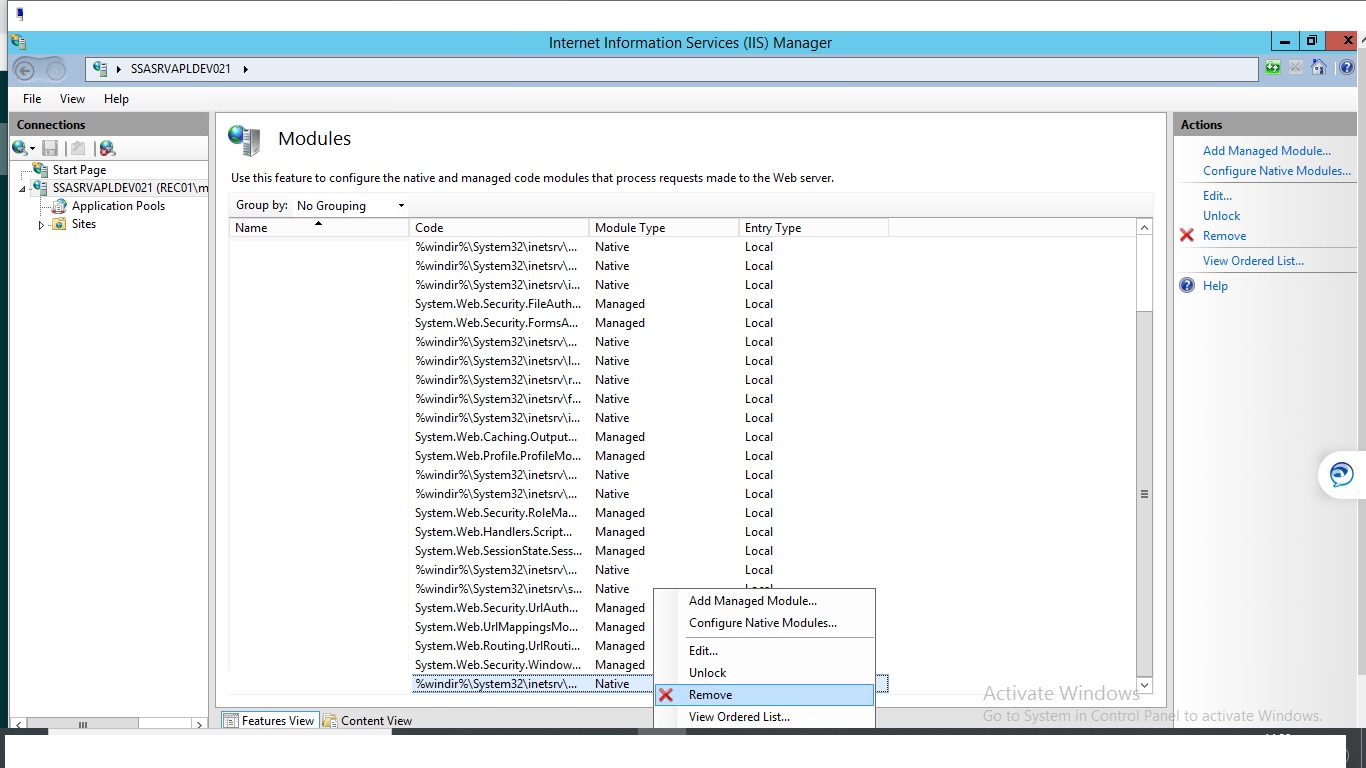Click the server icon in the address bar
The image size is (1366, 768).
100,69
